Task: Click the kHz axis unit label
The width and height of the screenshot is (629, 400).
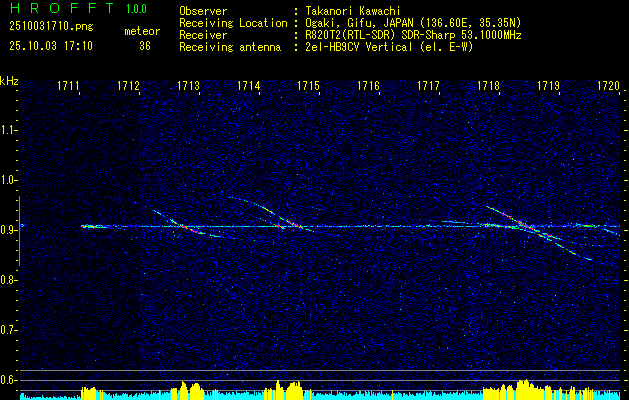Action: pos(10,81)
